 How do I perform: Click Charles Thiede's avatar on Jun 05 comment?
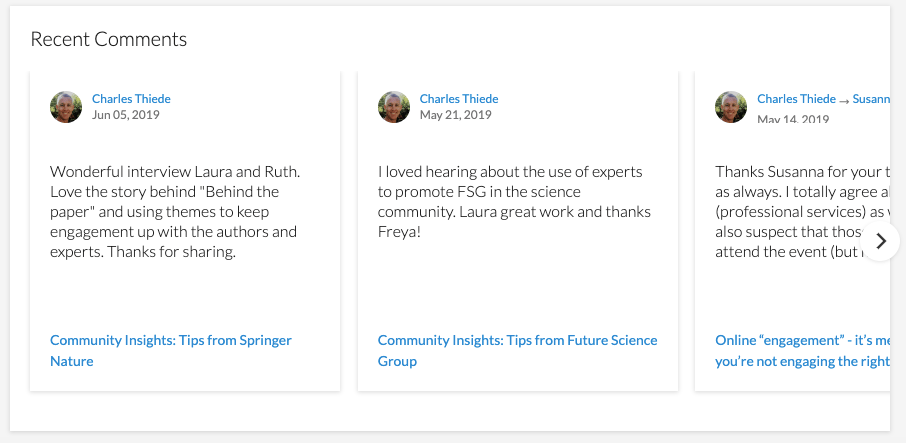[x=66, y=107]
